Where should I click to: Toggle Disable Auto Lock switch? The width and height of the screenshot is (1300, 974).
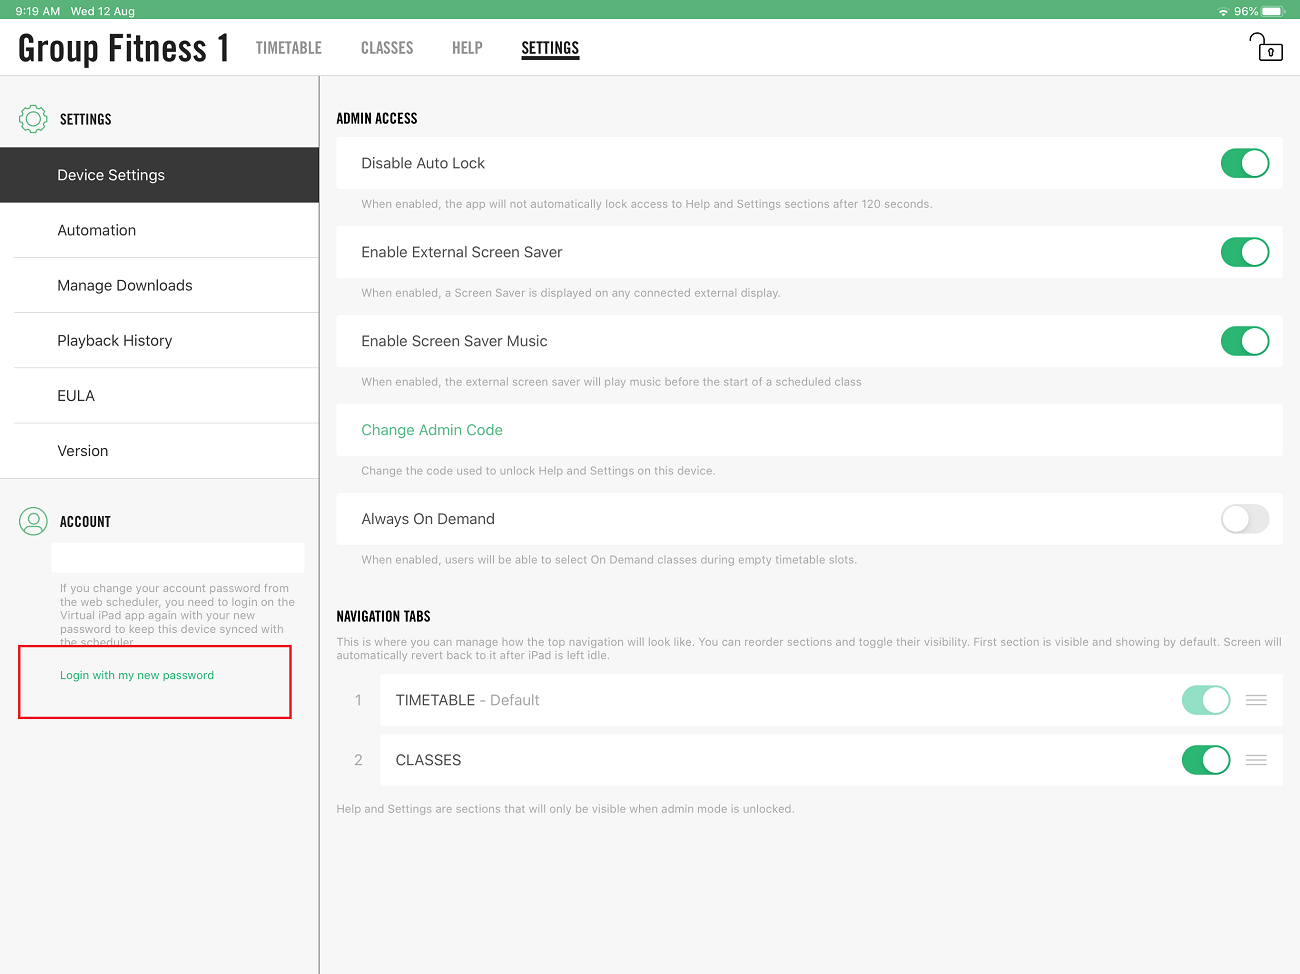(1245, 163)
